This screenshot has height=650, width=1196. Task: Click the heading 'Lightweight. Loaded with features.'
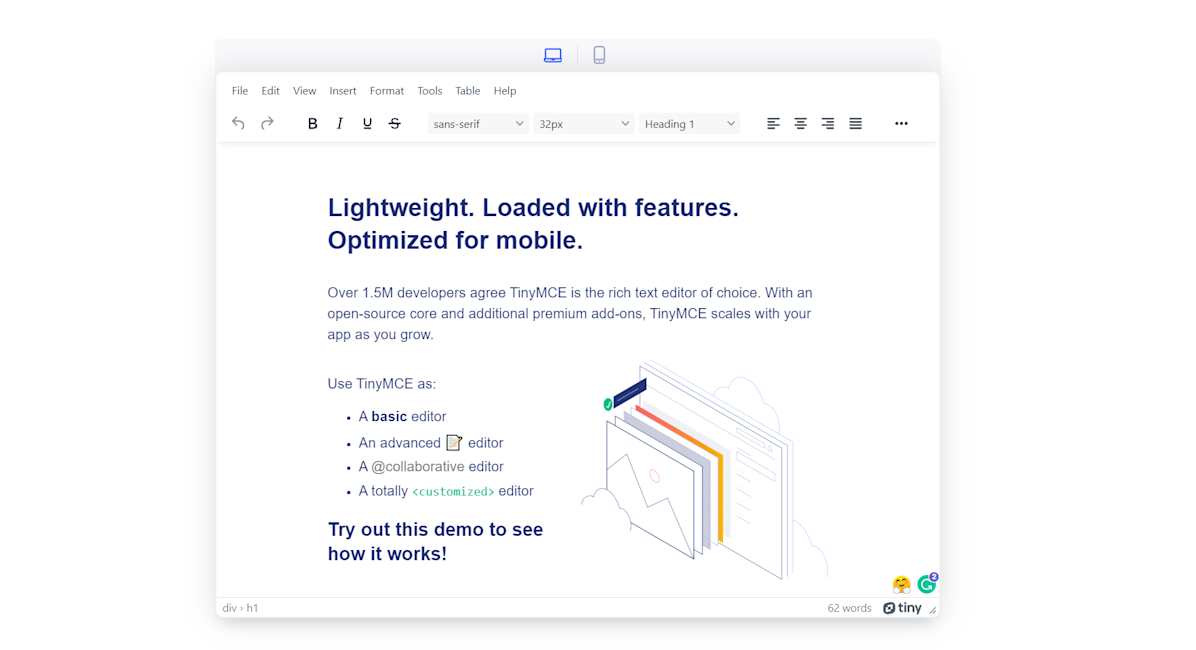tap(533, 208)
